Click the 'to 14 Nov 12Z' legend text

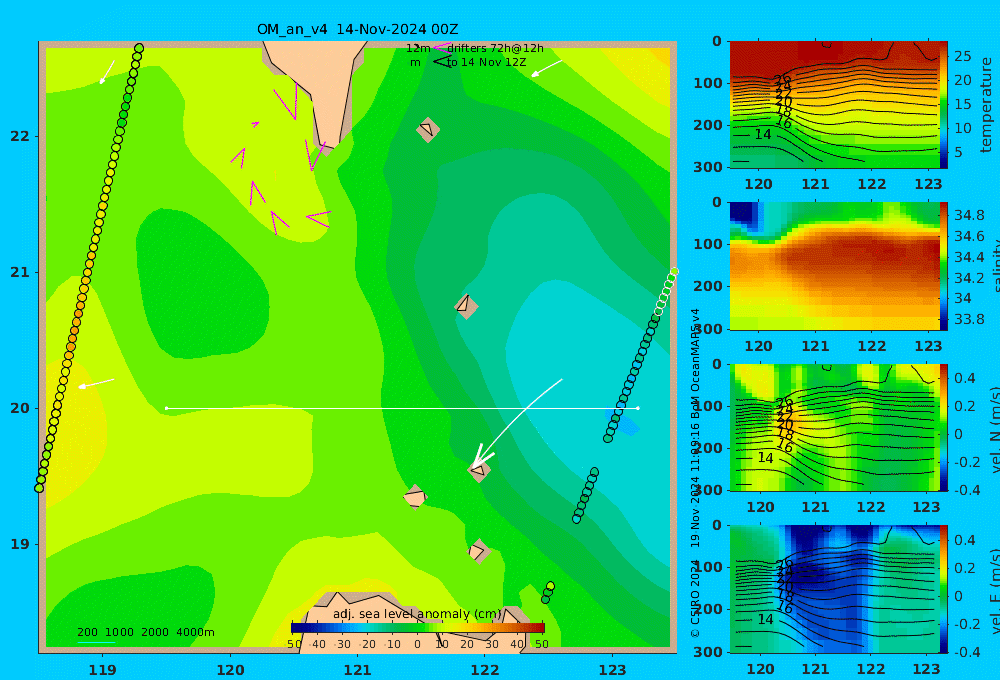pyautogui.click(x=487, y=63)
